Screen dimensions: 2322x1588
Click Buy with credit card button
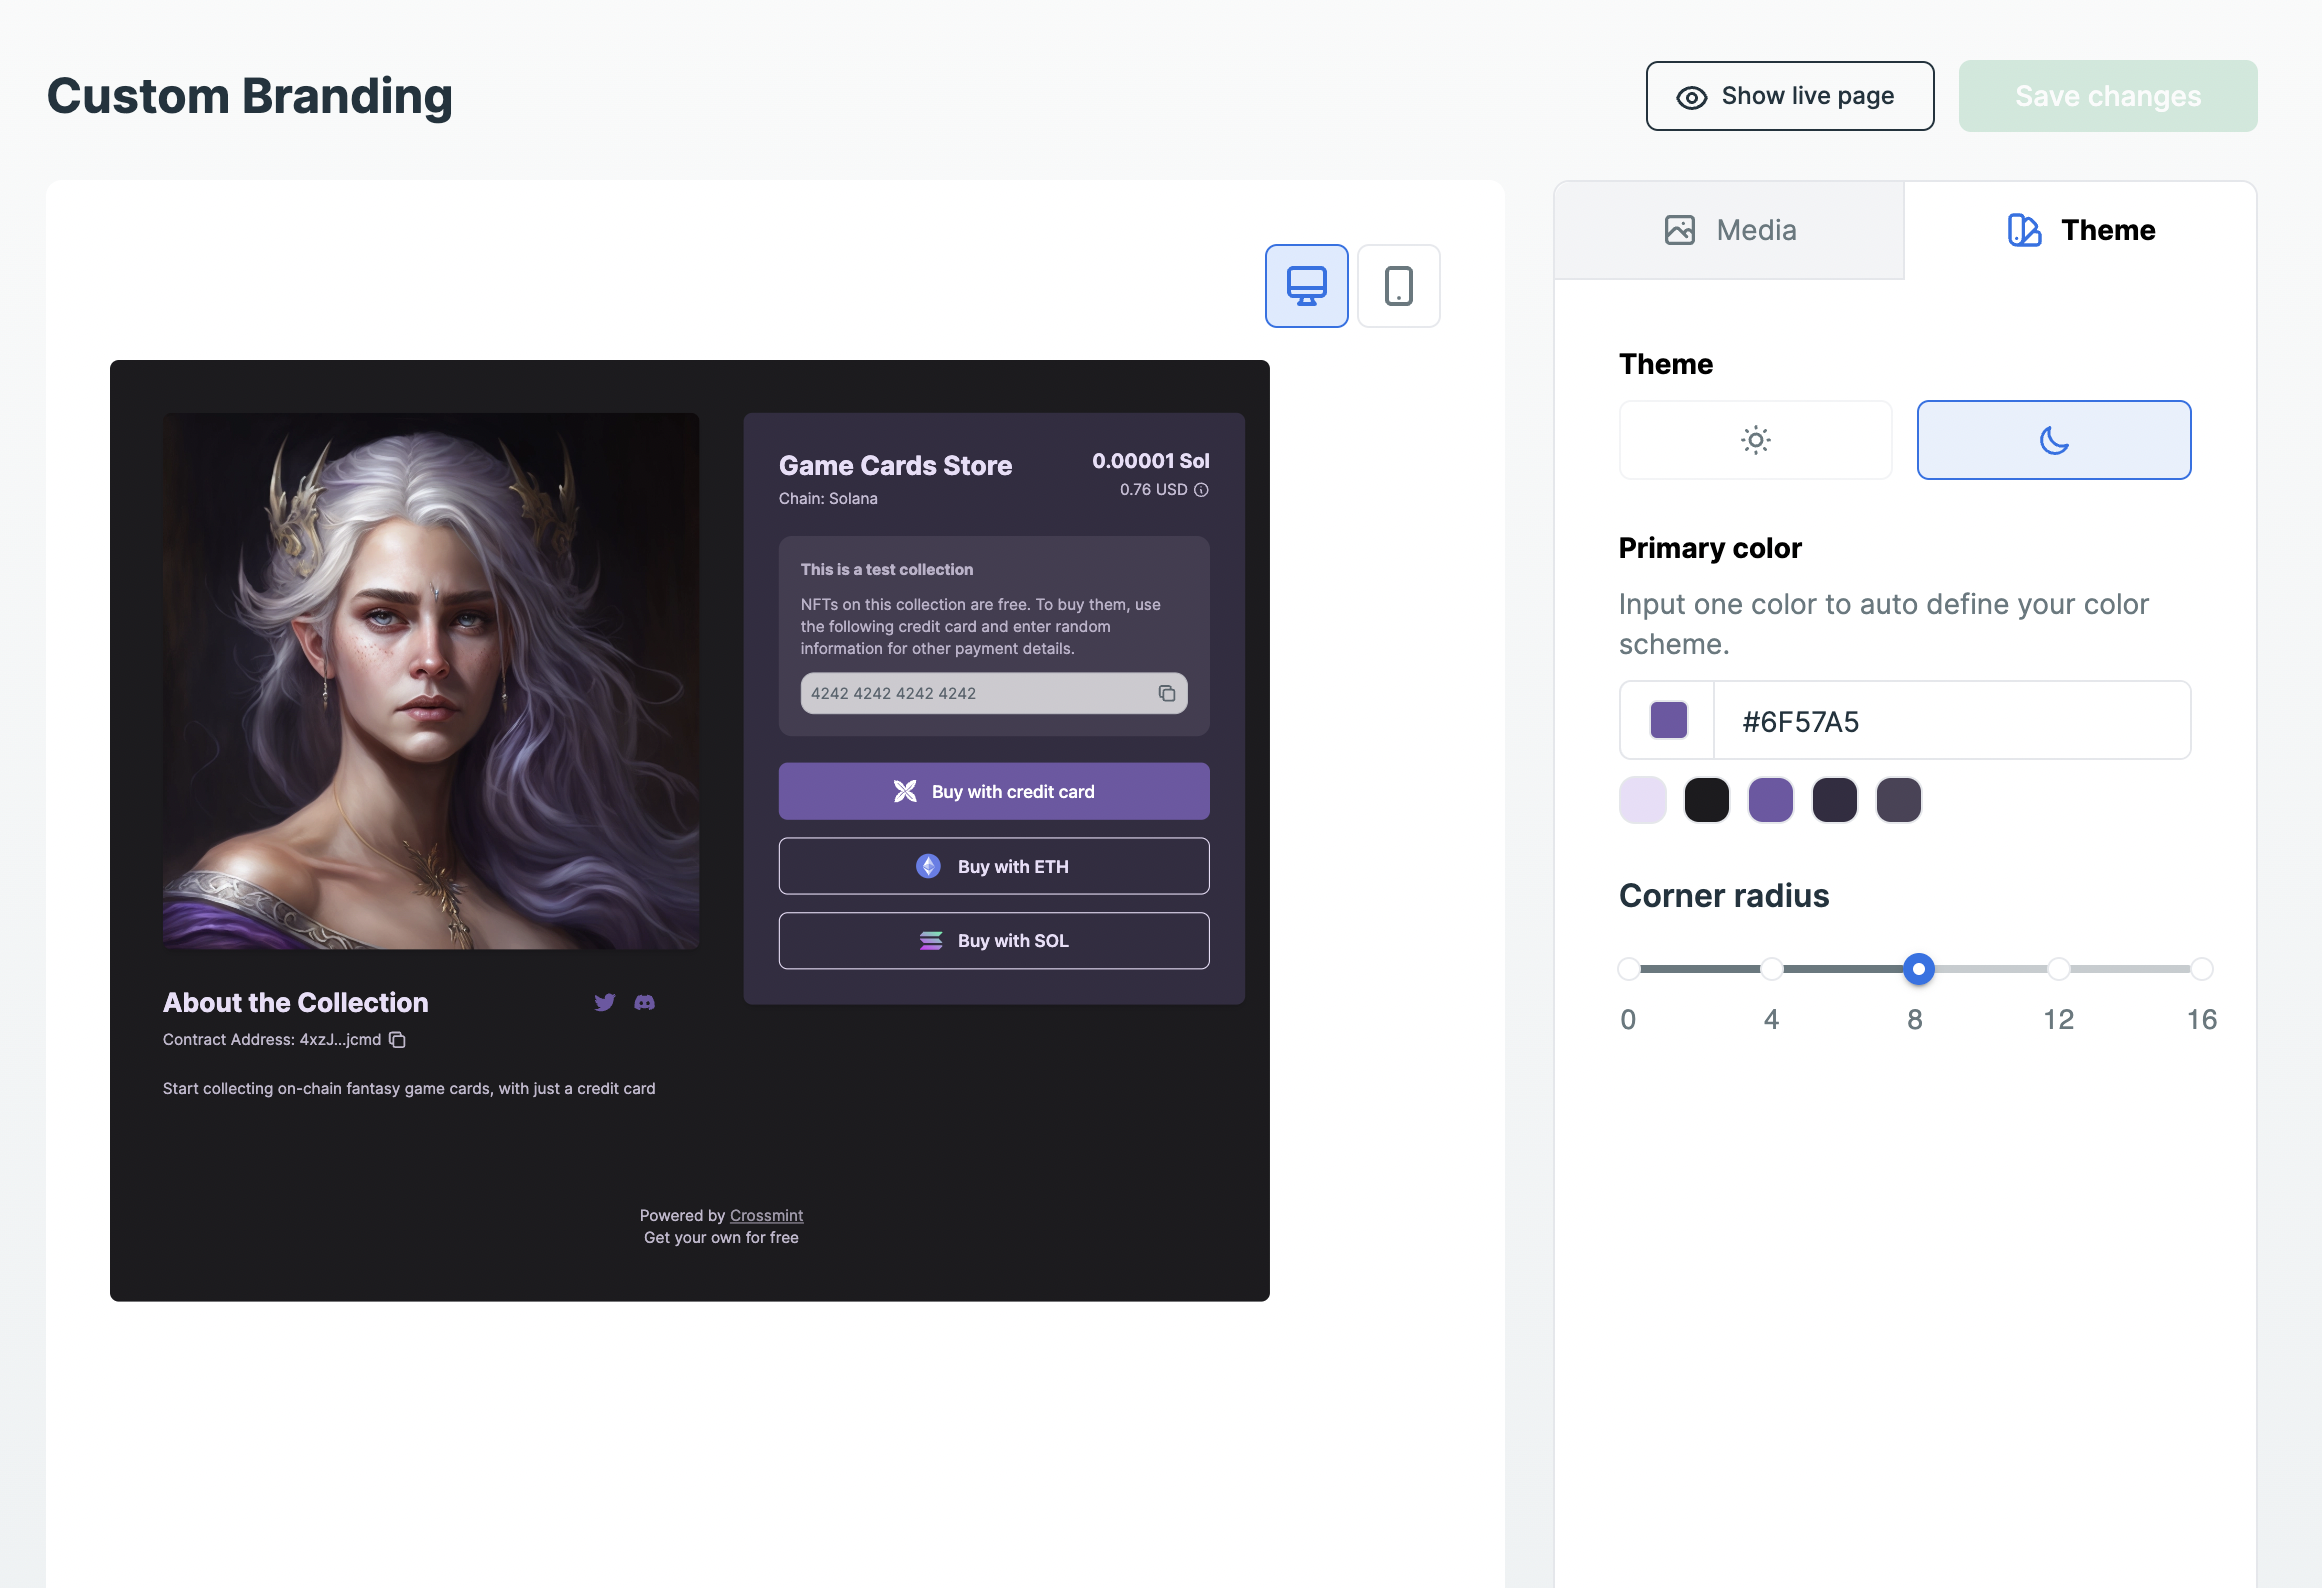tap(993, 791)
